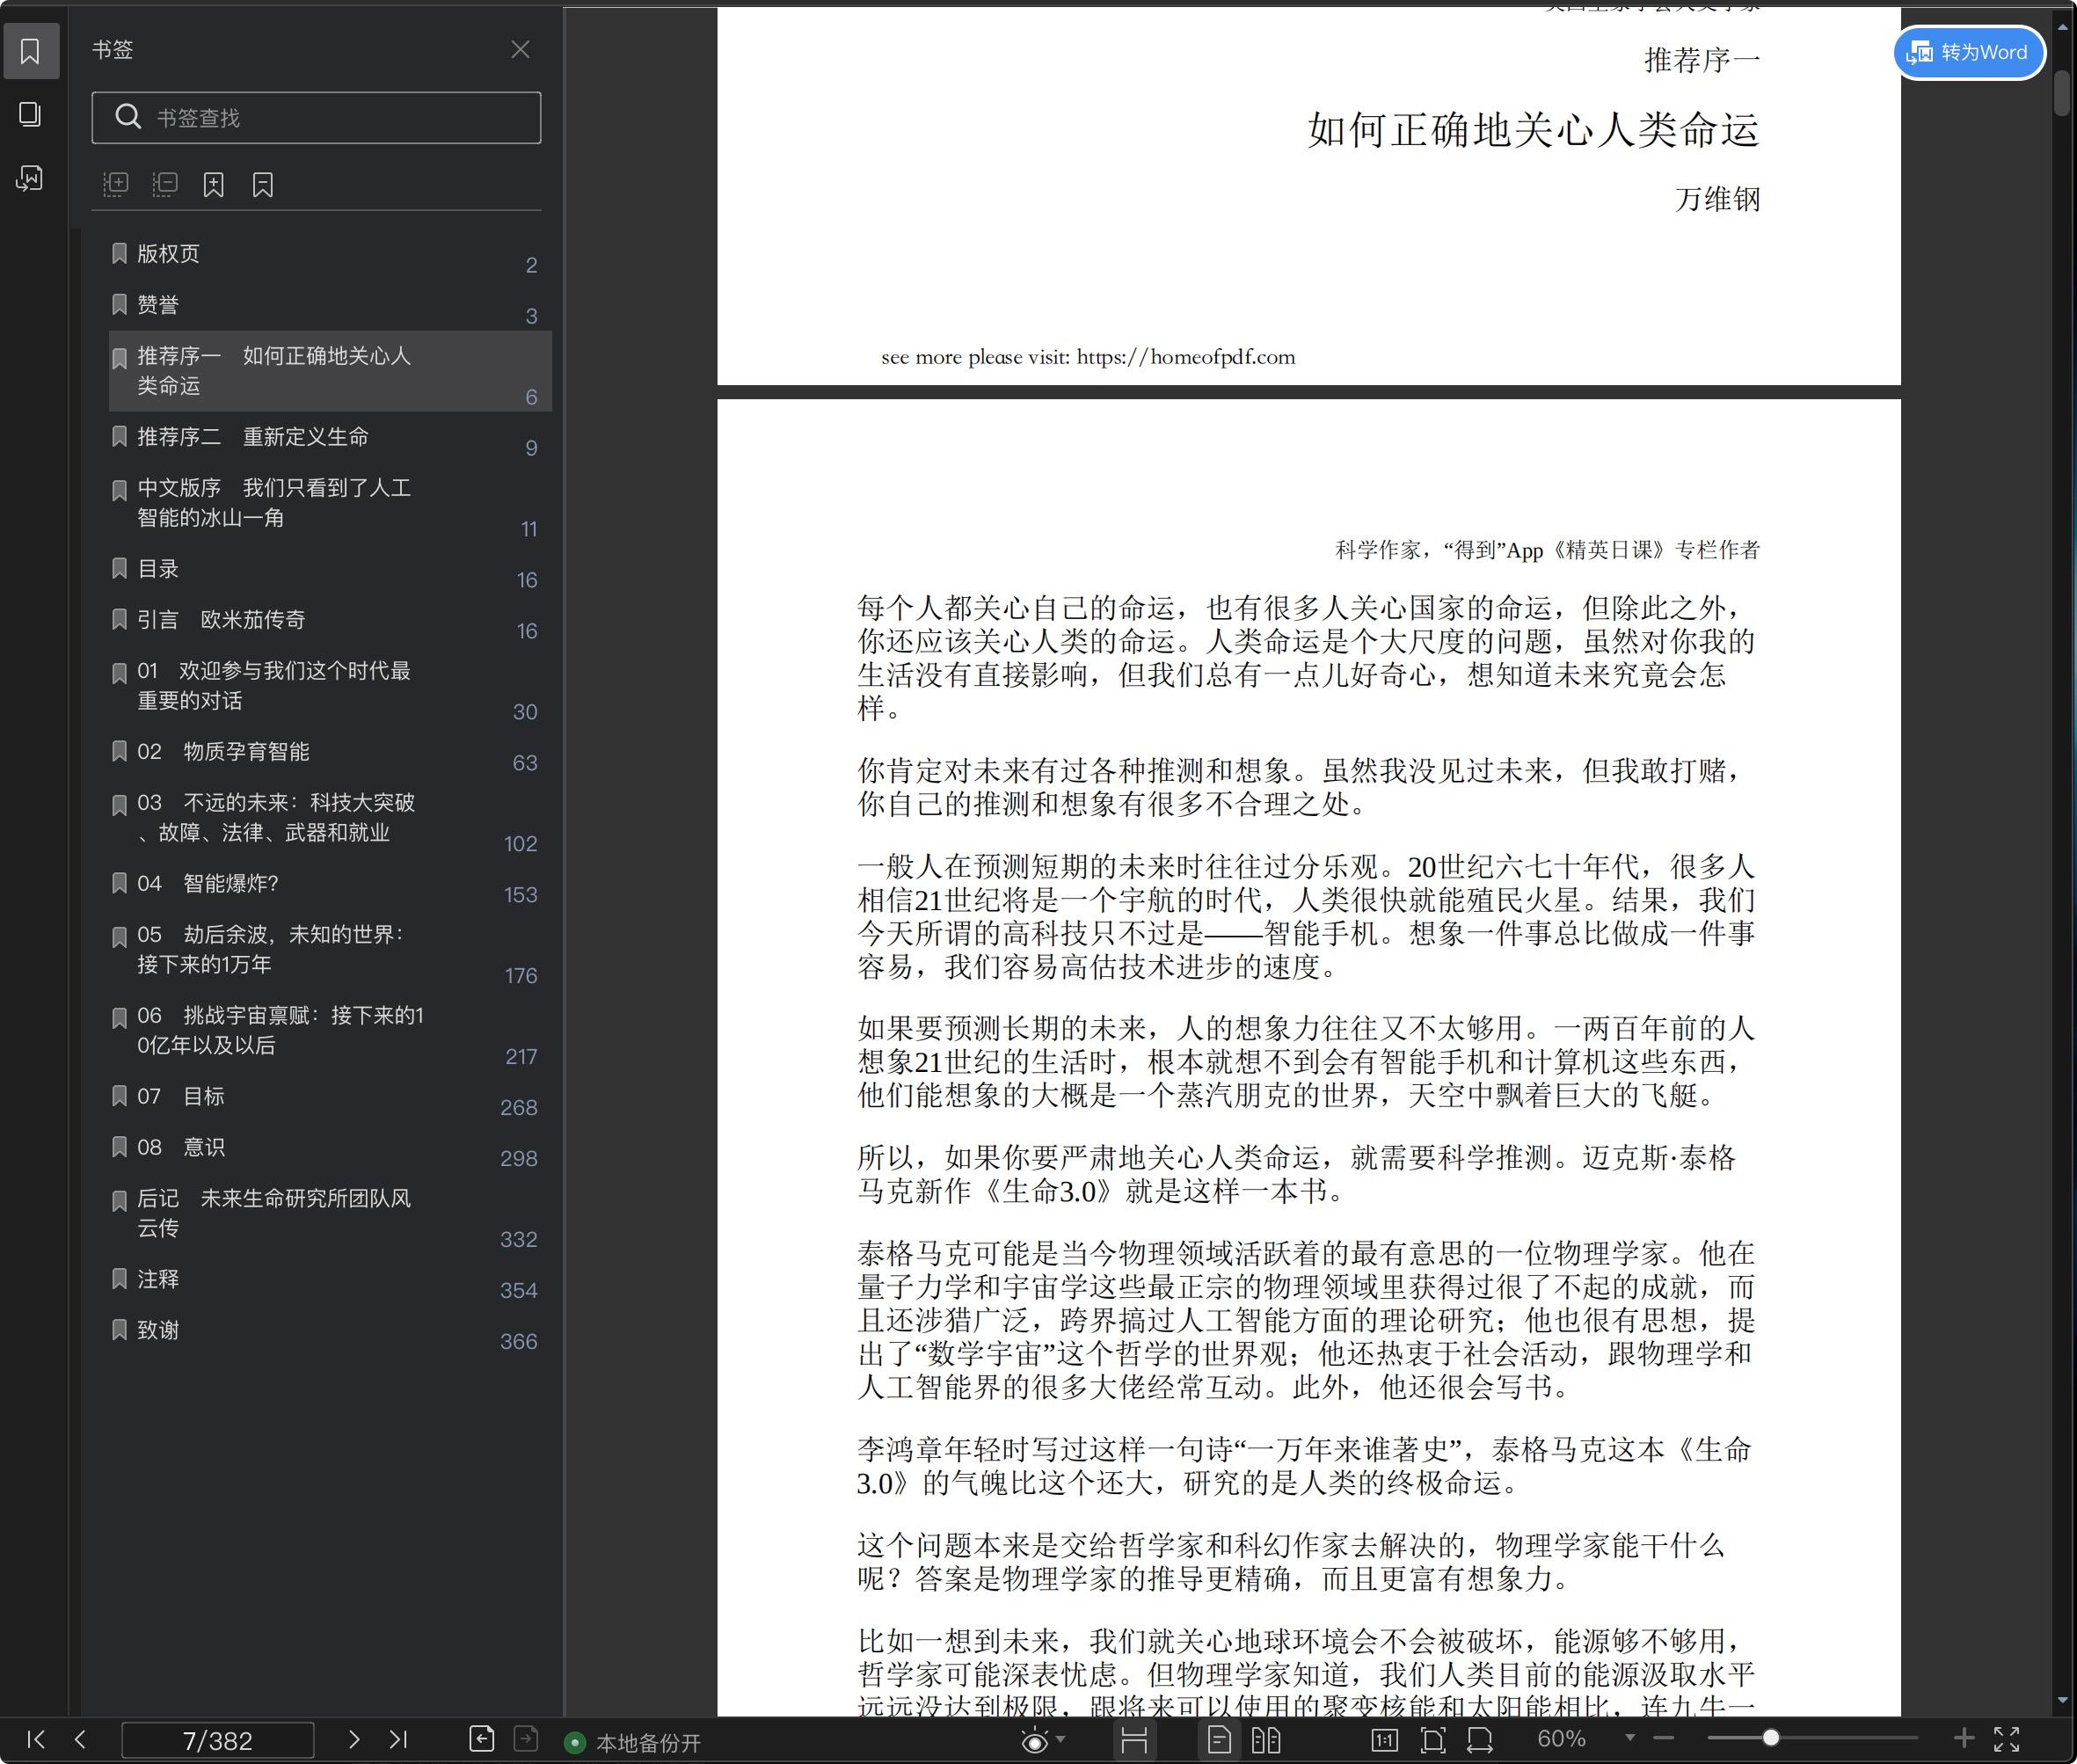The height and width of the screenshot is (1764, 2077).
Task: Go to the 目录 bookmark
Action: 329,570
